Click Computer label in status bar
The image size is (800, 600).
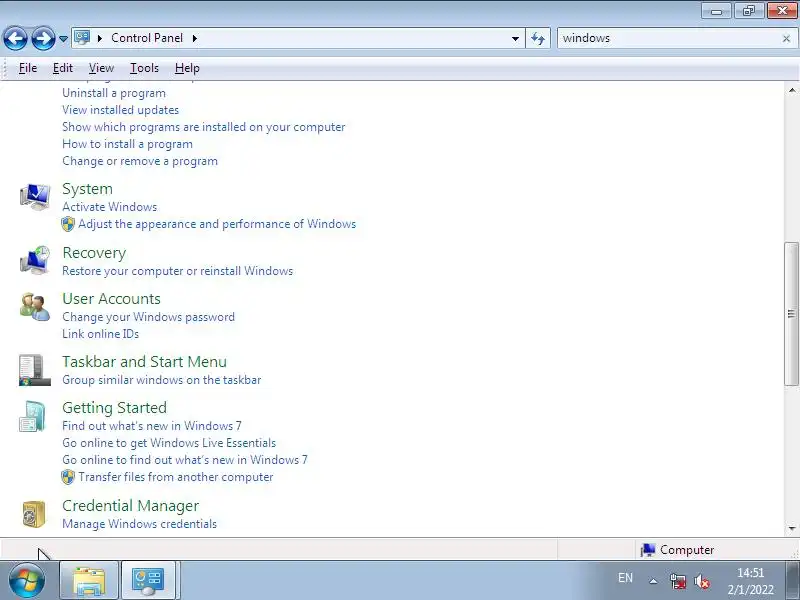687,550
